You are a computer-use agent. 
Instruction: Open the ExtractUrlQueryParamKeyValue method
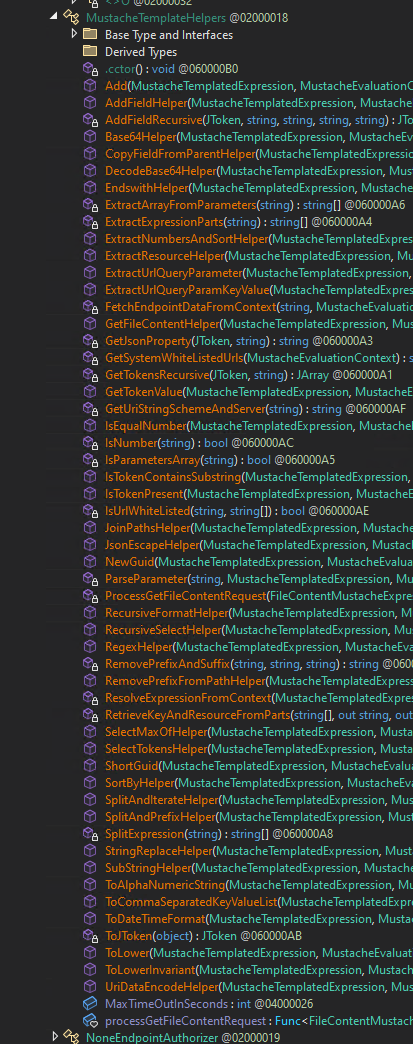(x=187, y=290)
